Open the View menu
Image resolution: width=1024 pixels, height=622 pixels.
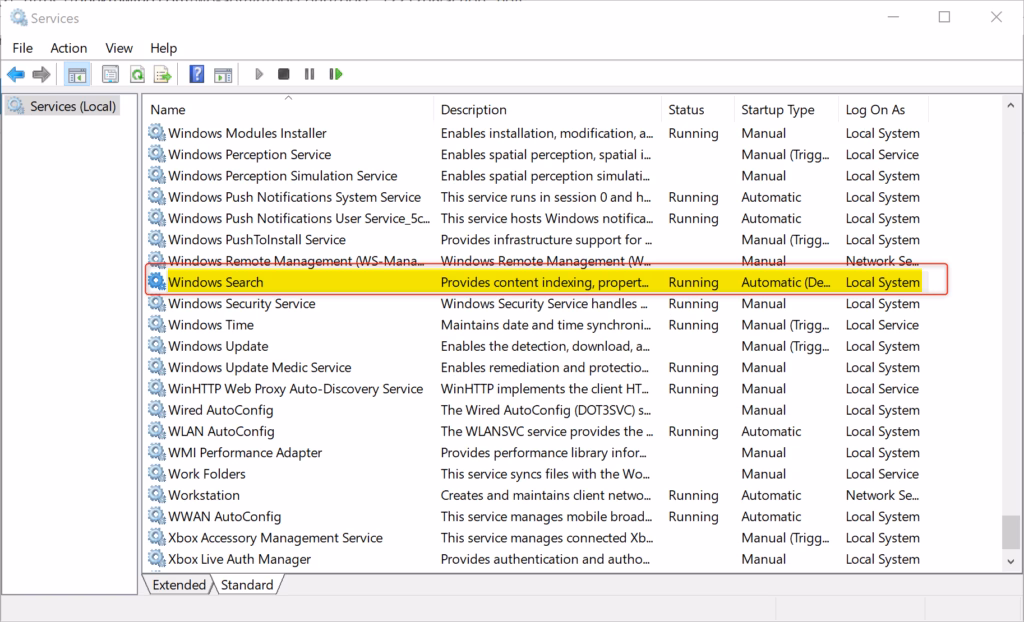pos(119,48)
